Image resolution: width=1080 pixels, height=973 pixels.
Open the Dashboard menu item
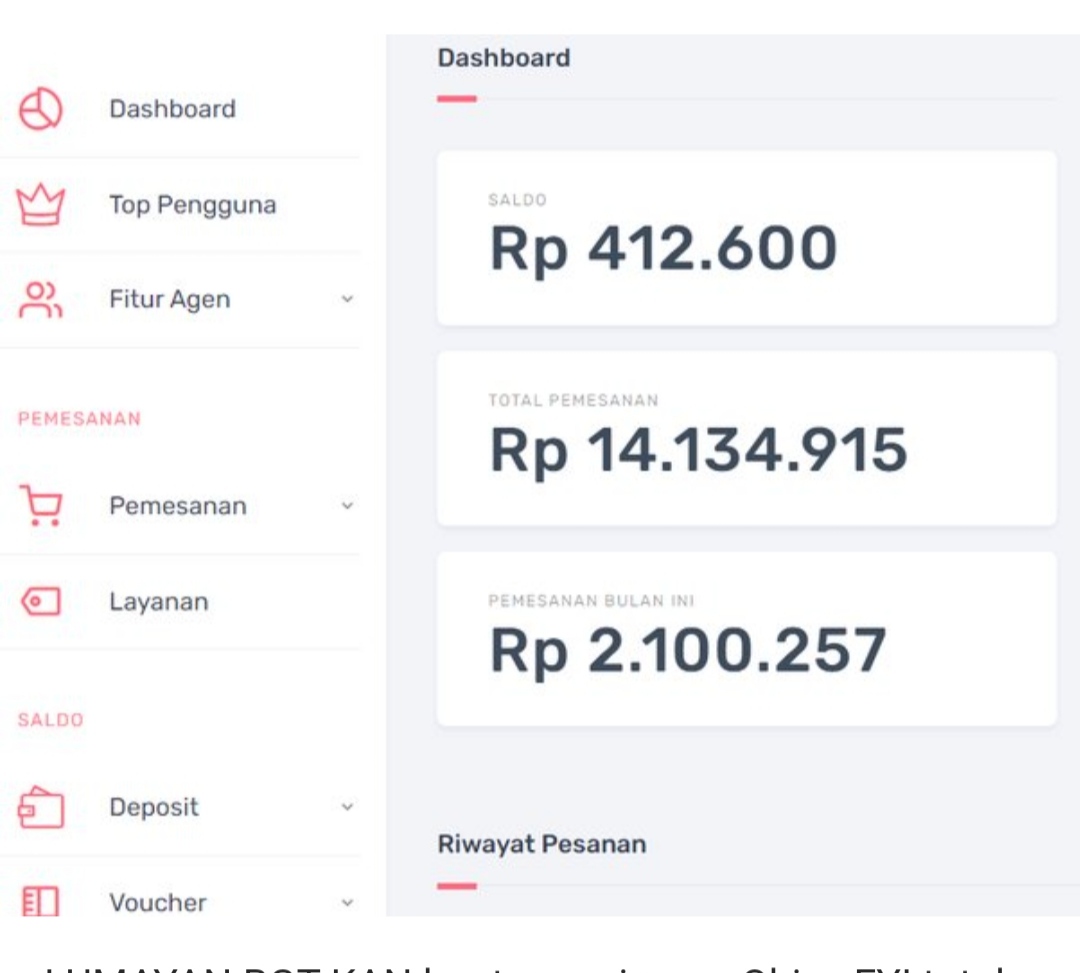pos(172,109)
